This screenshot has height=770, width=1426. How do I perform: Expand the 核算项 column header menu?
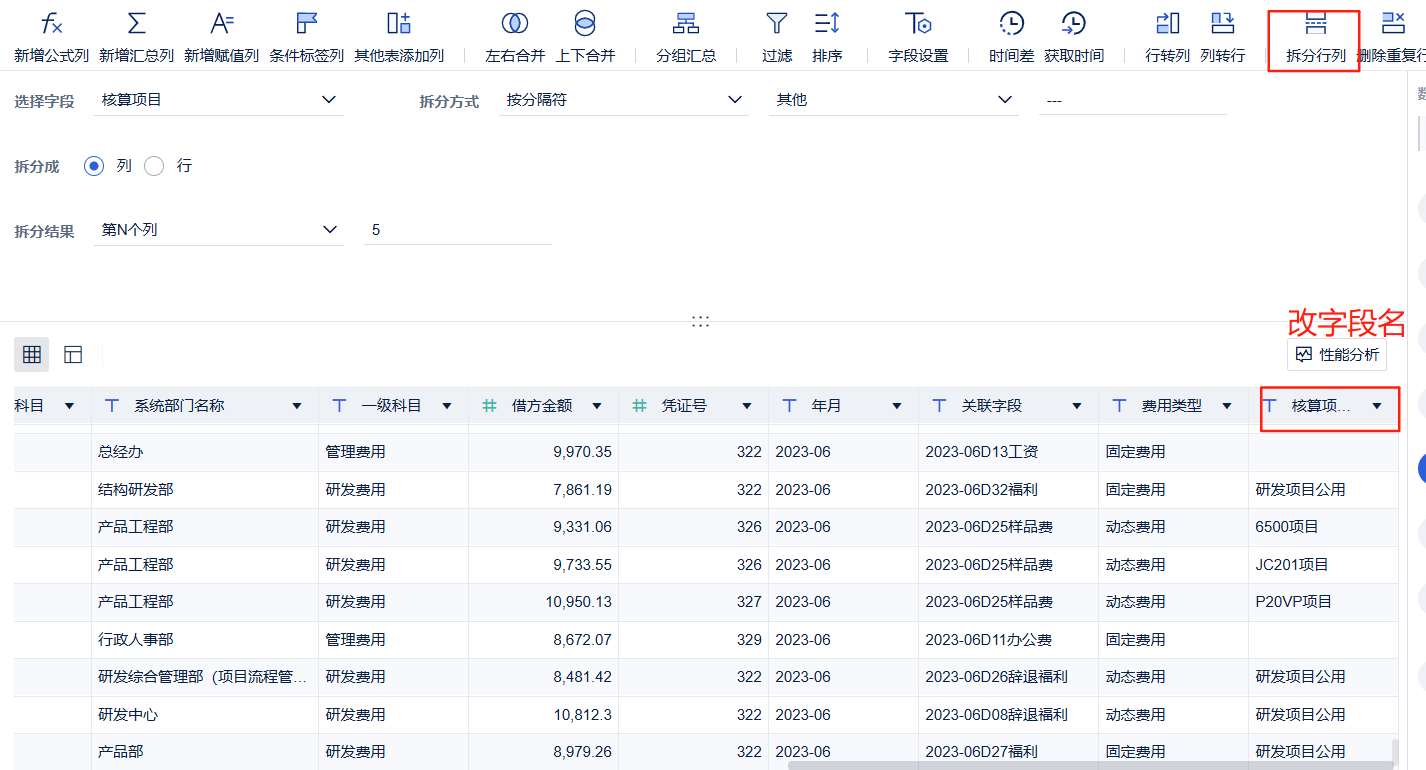tap(1377, 406)
